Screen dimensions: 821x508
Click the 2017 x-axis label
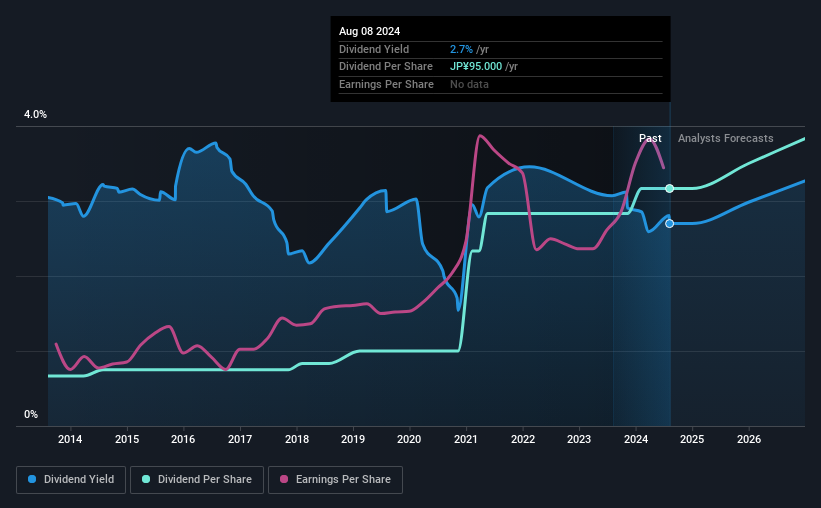pos(240,439)
